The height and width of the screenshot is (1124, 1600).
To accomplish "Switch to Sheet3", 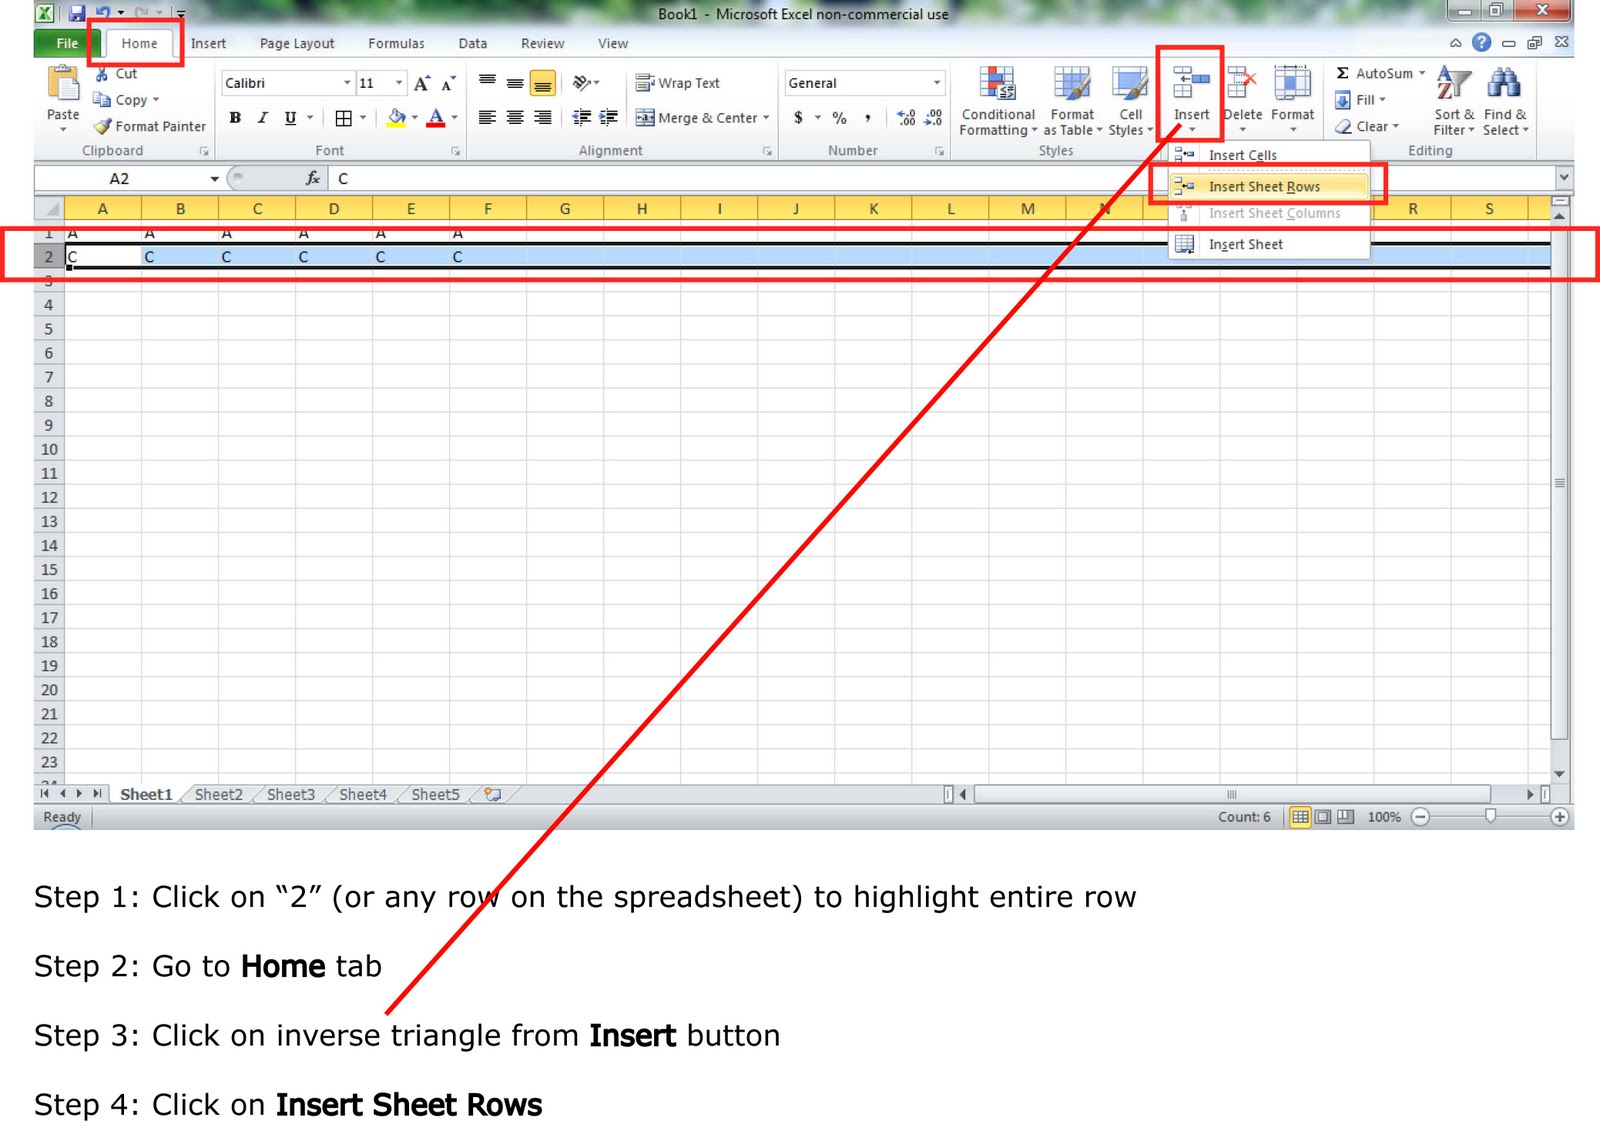I will 289,794.
